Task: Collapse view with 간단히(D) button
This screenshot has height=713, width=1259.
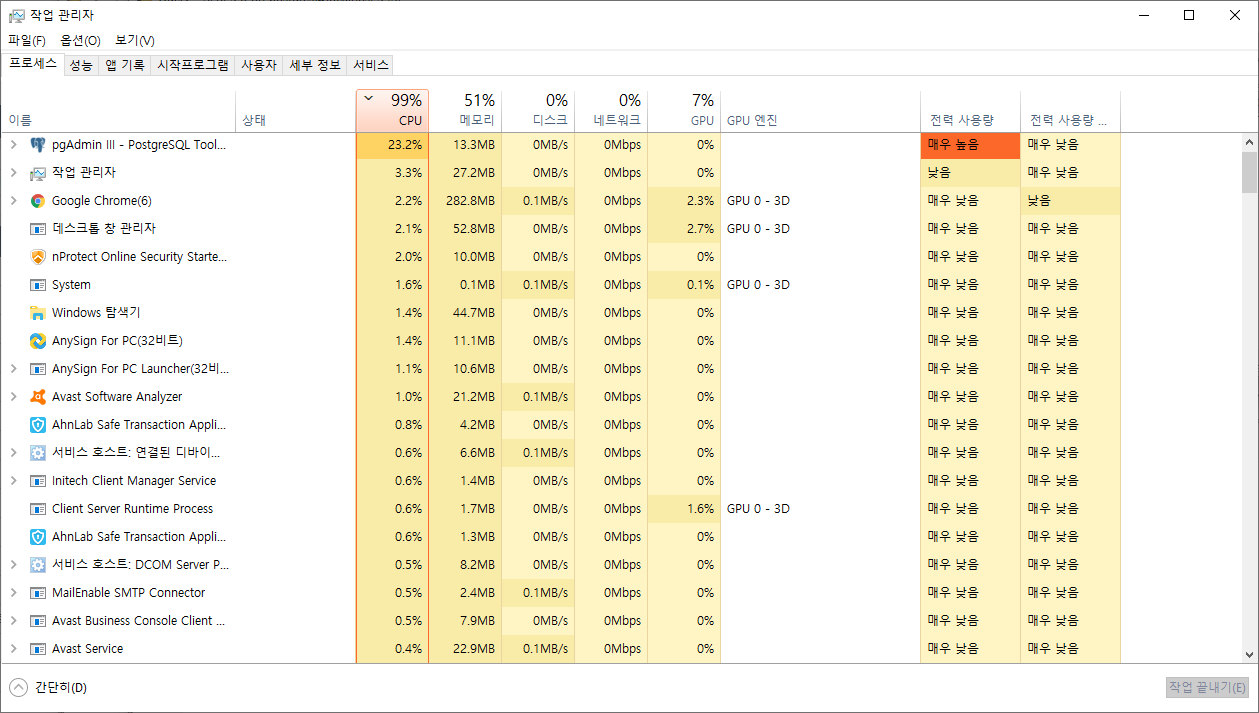Action: (48, 687)
